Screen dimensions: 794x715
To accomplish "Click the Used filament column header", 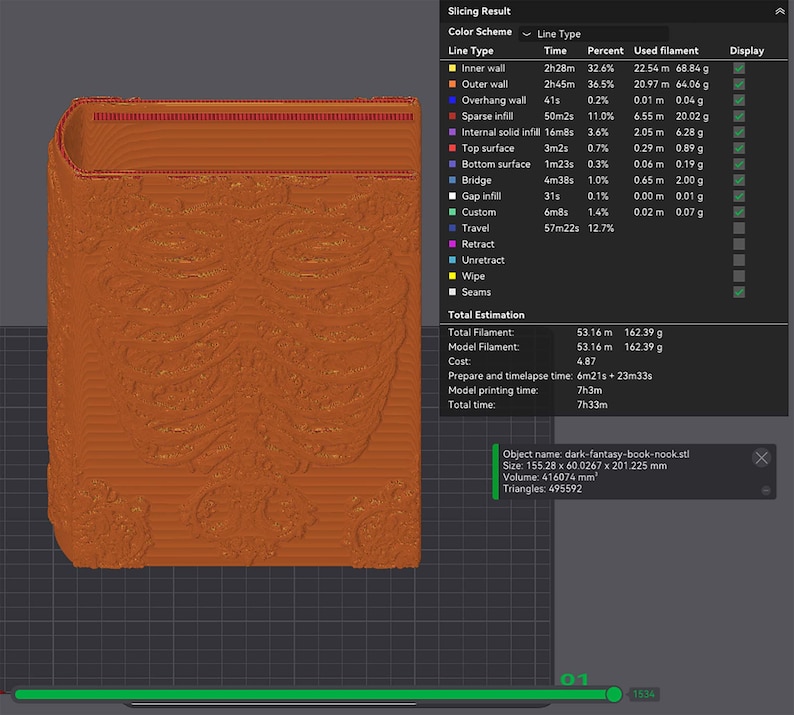I will (666, 51).
